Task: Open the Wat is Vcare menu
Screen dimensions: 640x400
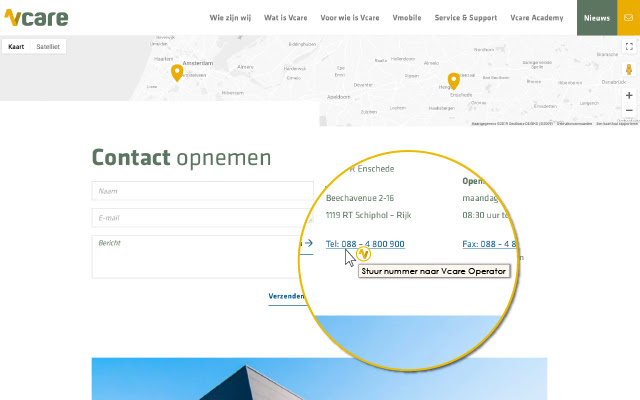Action: pyautogui.click(x=286, y=18)
